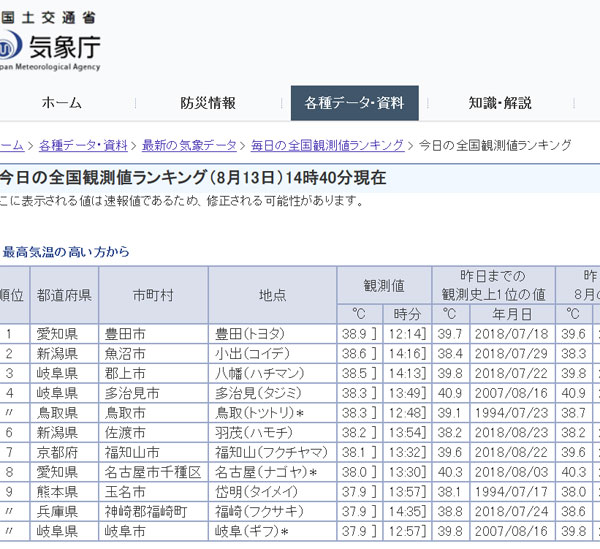Screen dimensions: 600x549
Task: Click the 38.6 observed temperature value
Action: 360,354
